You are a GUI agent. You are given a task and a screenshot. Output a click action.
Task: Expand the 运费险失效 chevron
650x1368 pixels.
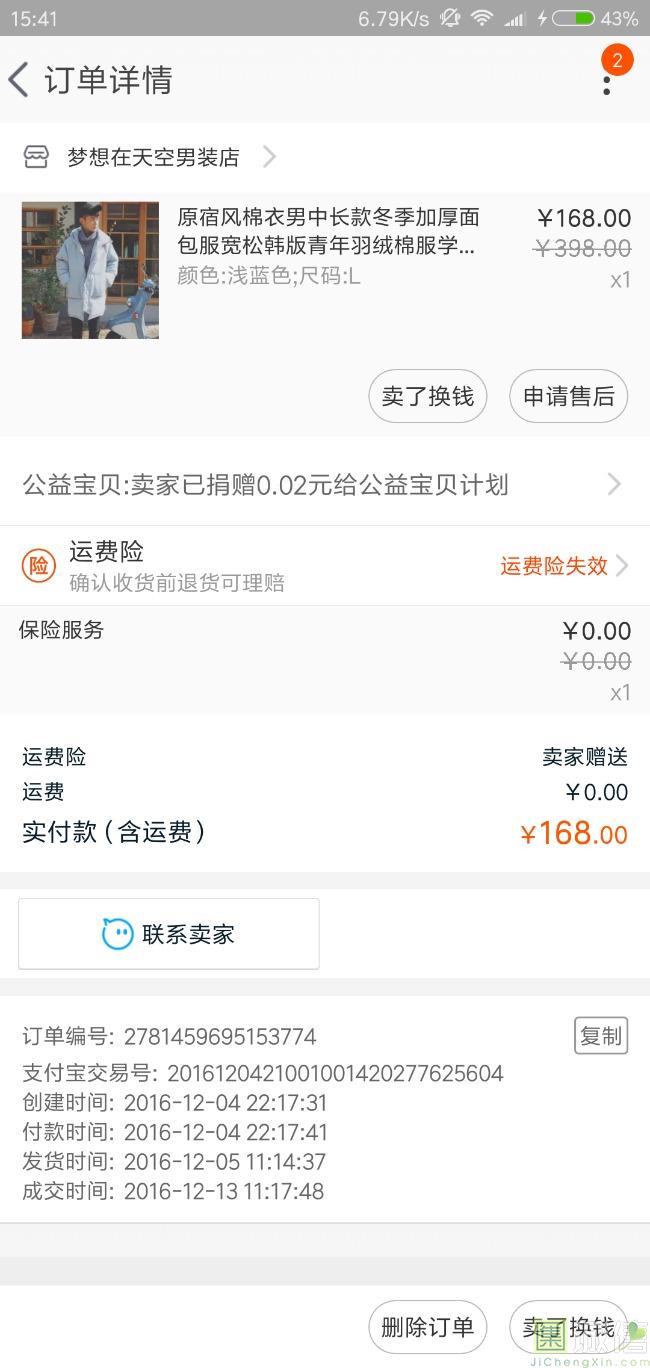pyautogui.click(x=622, y=566)
